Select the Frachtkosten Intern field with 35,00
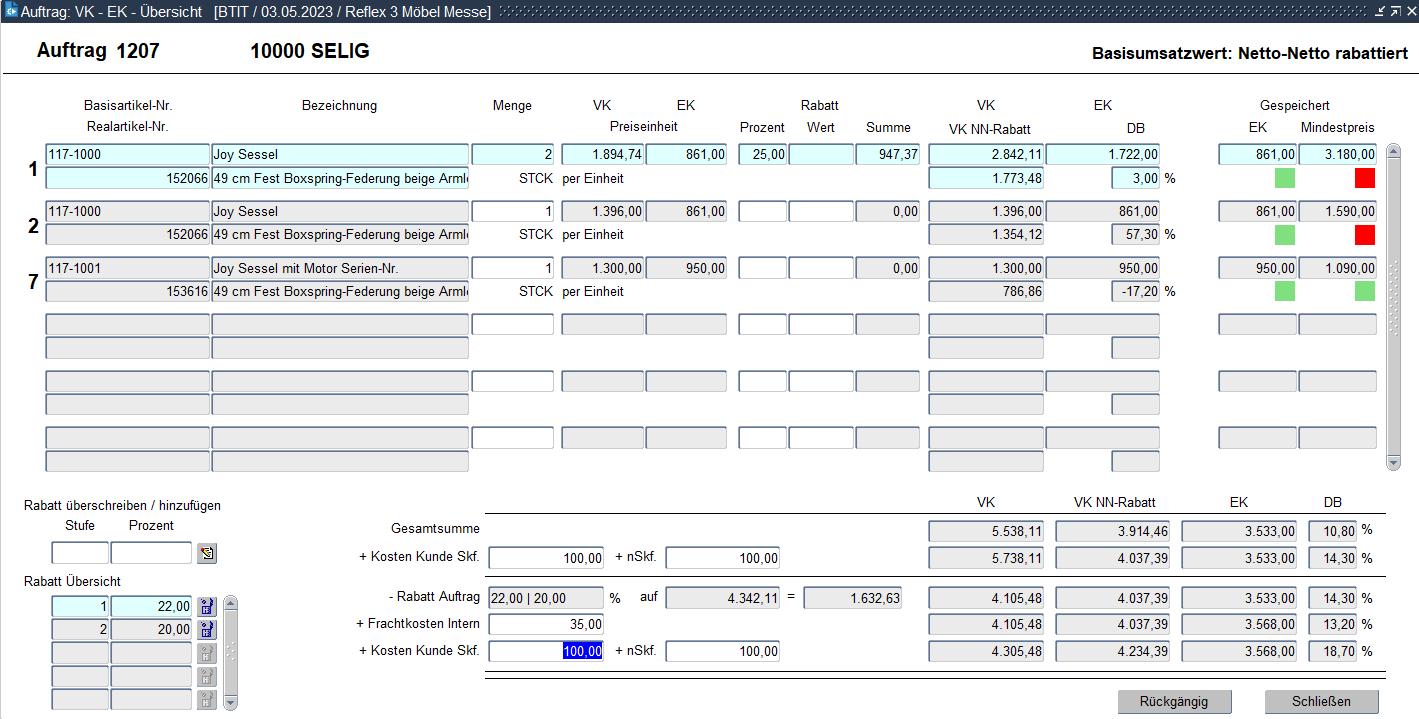 546,624
